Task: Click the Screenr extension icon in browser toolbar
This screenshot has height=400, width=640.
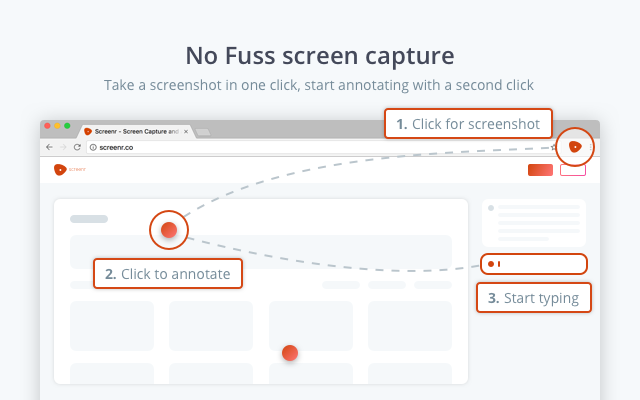Action: click(575, 147)
